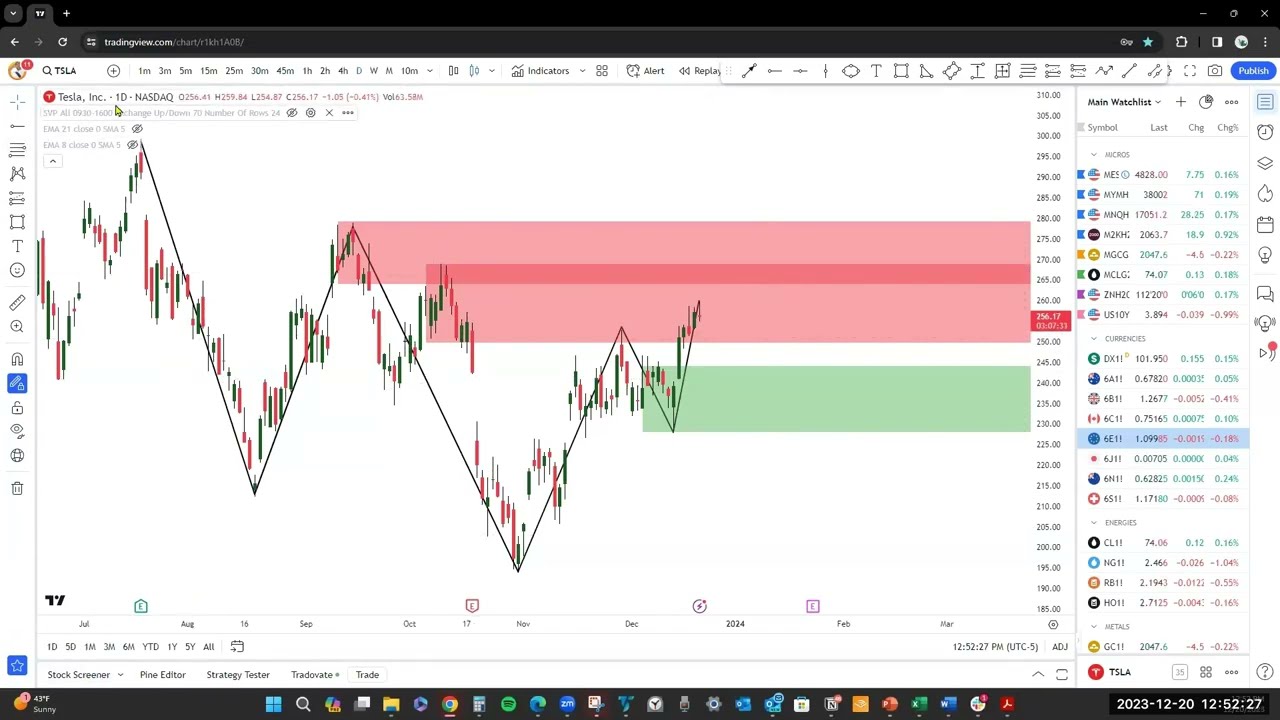
Task: Set date range to YTD
Action: pyautogui.click(x=150, y=647)
